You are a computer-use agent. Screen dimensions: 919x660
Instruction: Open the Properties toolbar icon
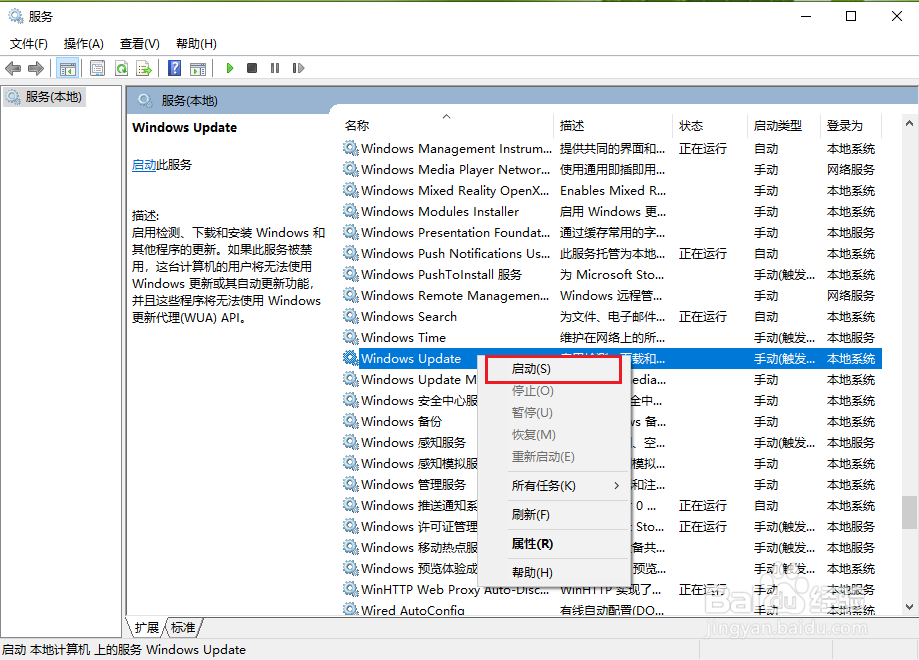[98, 69]
